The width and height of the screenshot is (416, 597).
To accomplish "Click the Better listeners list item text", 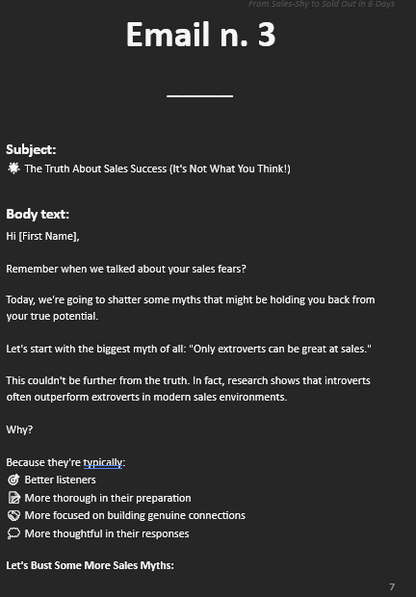I will (60, 480).
